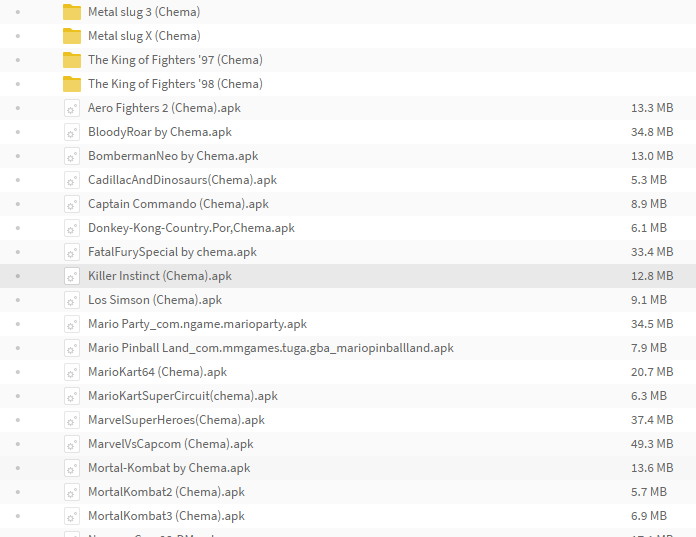Click the file icon of MarioKartSuperCircuit apk
The height and width of the screenshot is (537, 696).
tap(72, 395)
